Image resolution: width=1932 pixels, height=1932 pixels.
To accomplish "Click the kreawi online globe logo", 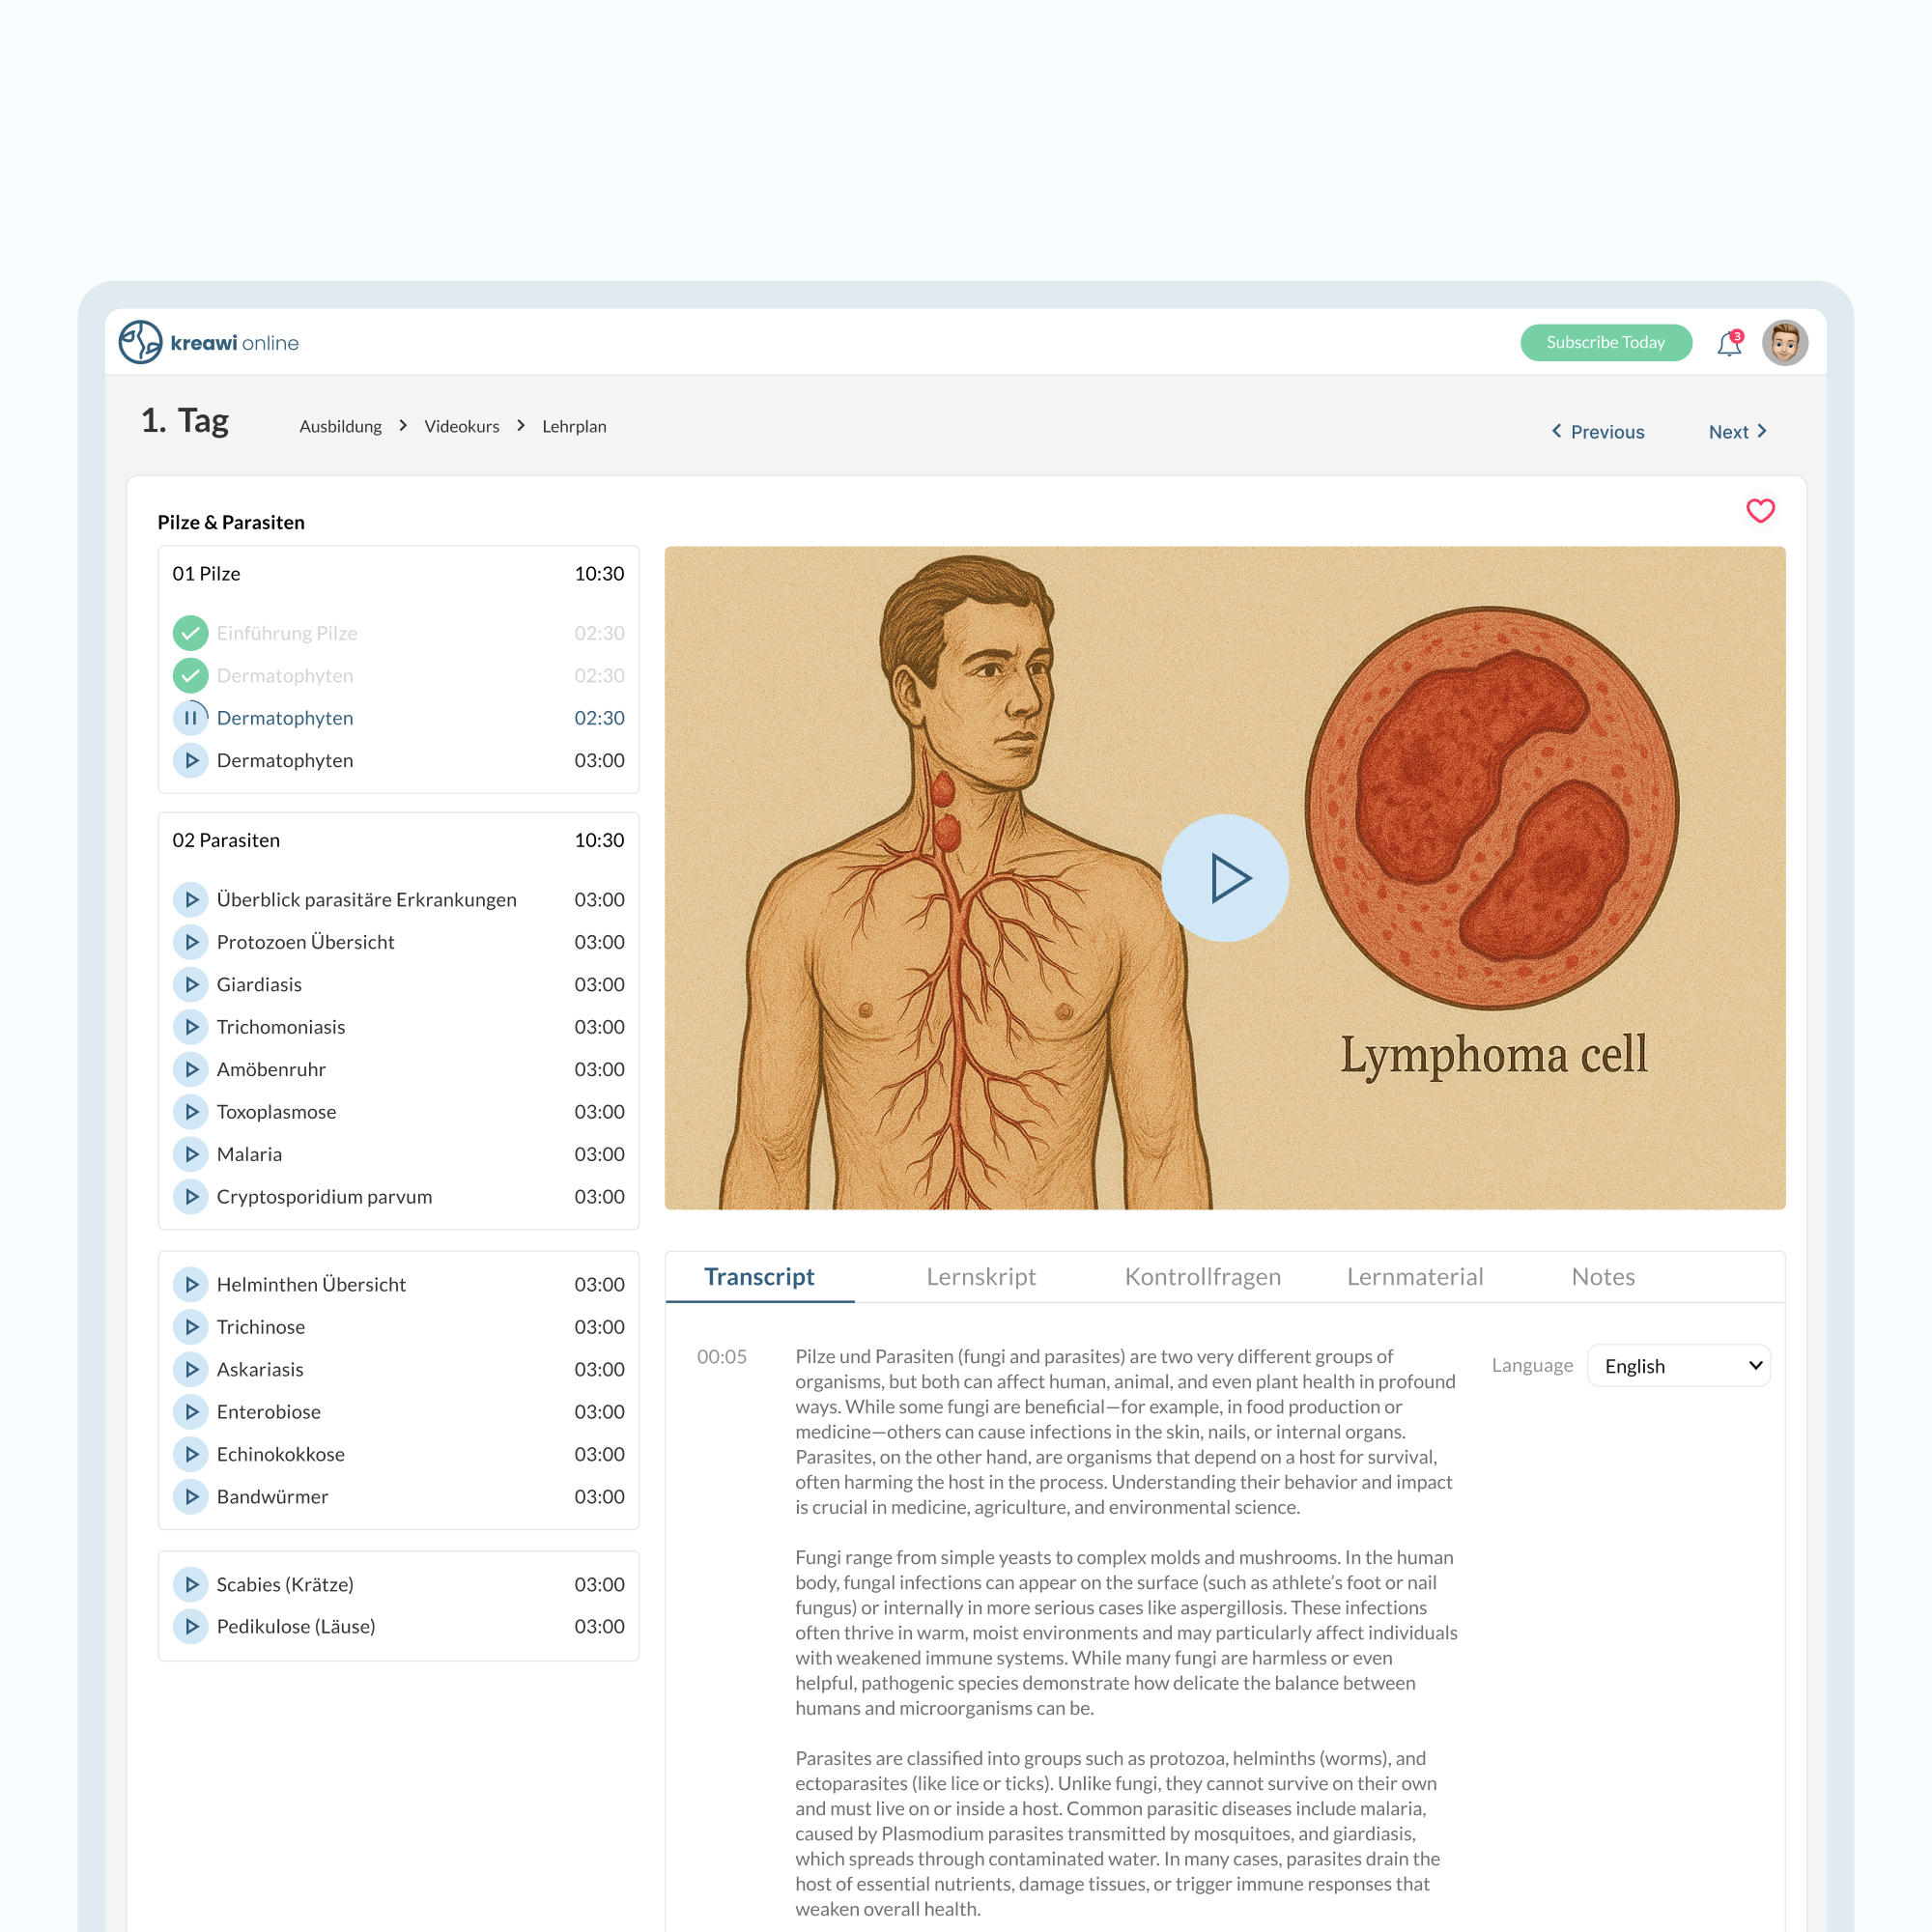I will pyautogui.click(x=141, y=342).
